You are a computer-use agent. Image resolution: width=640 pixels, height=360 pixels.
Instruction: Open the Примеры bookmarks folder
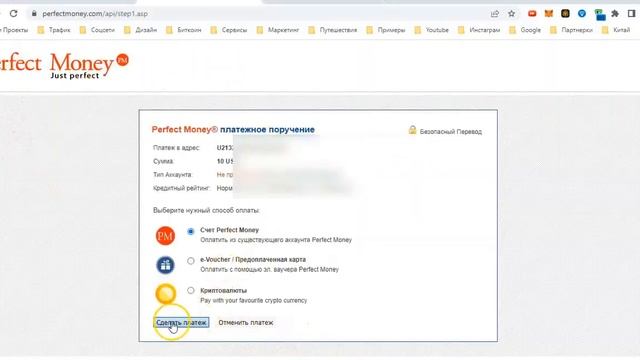[386, 30]
